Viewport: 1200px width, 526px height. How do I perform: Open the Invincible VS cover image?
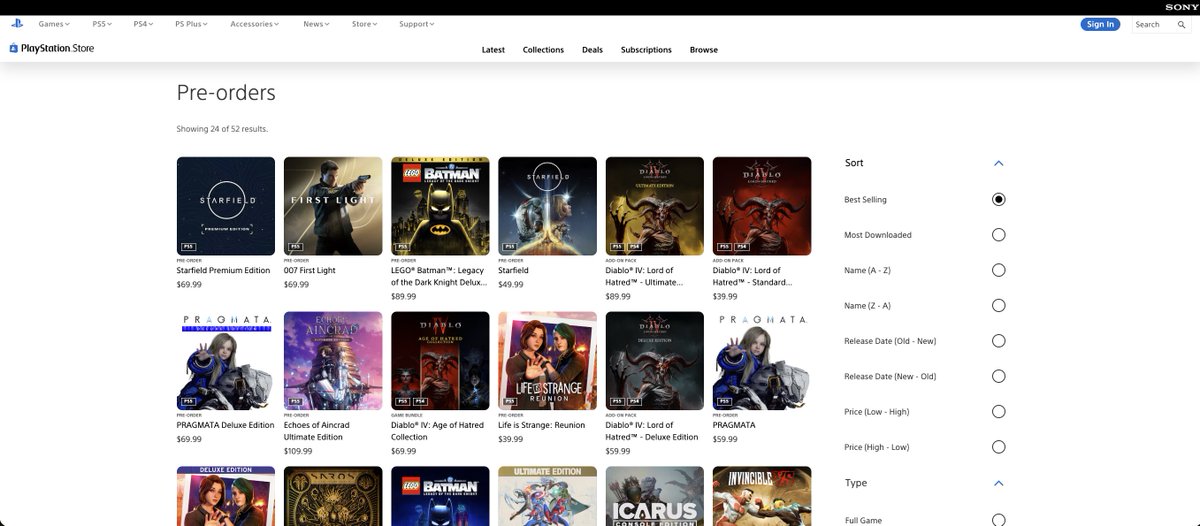click(x=762, y=496)
